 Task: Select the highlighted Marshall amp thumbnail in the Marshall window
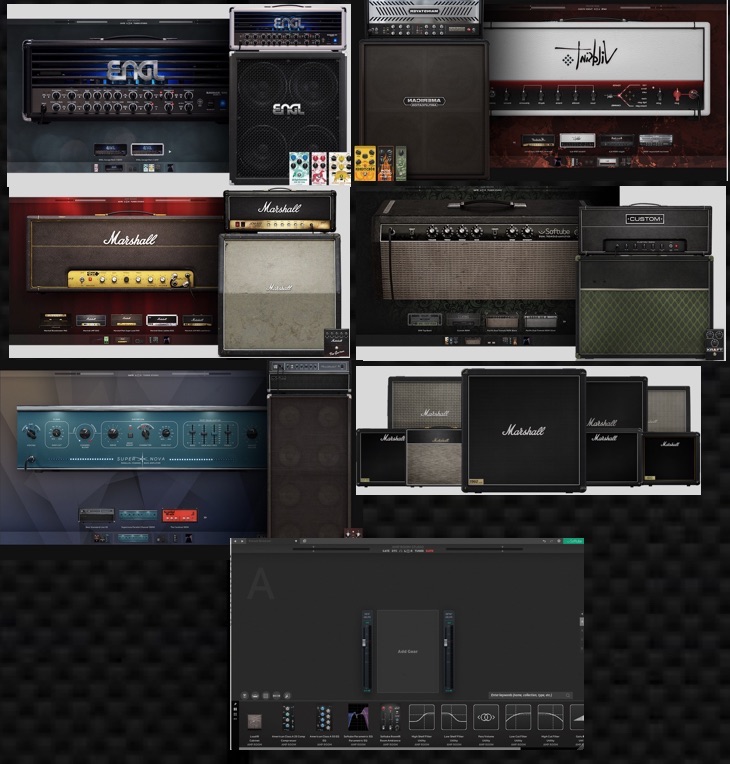(x=162, y=321)
